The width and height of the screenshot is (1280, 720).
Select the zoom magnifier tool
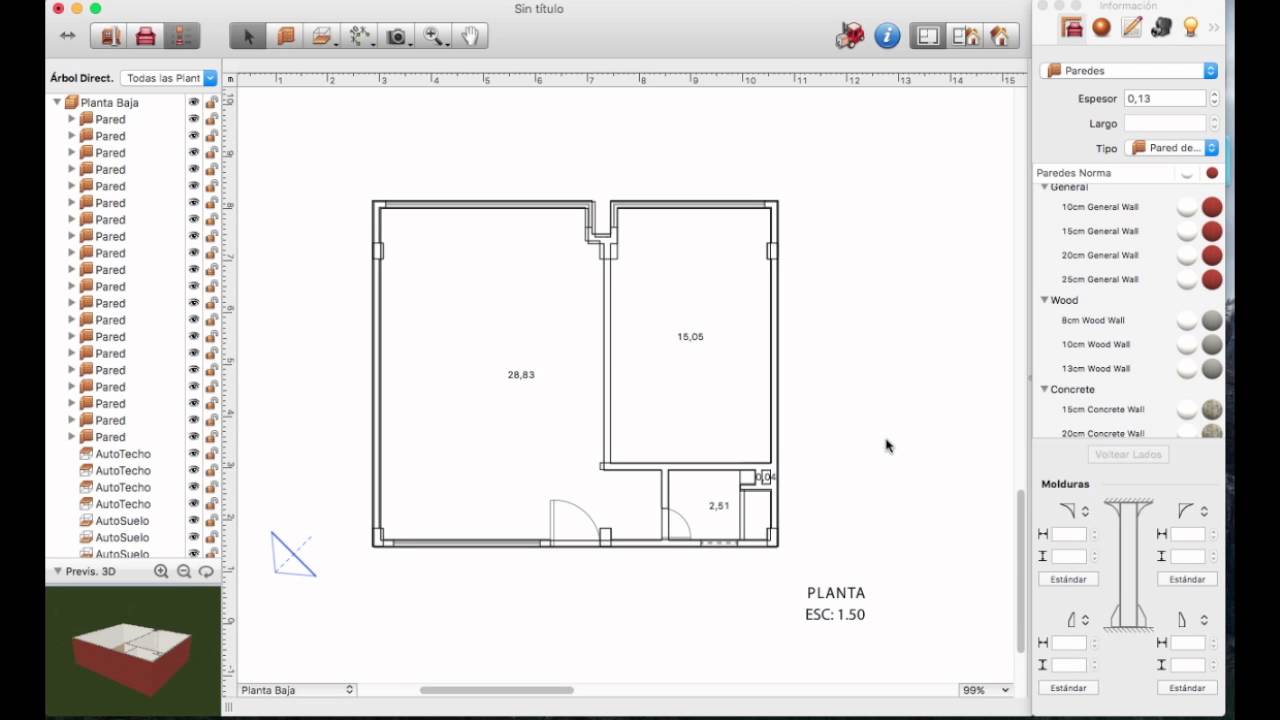click(x=433, y=36)
